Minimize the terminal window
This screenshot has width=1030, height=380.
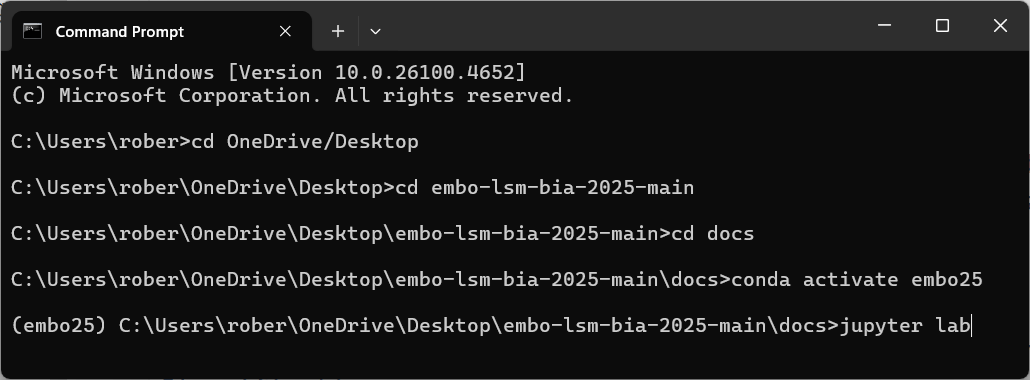[x=884, y=26]
